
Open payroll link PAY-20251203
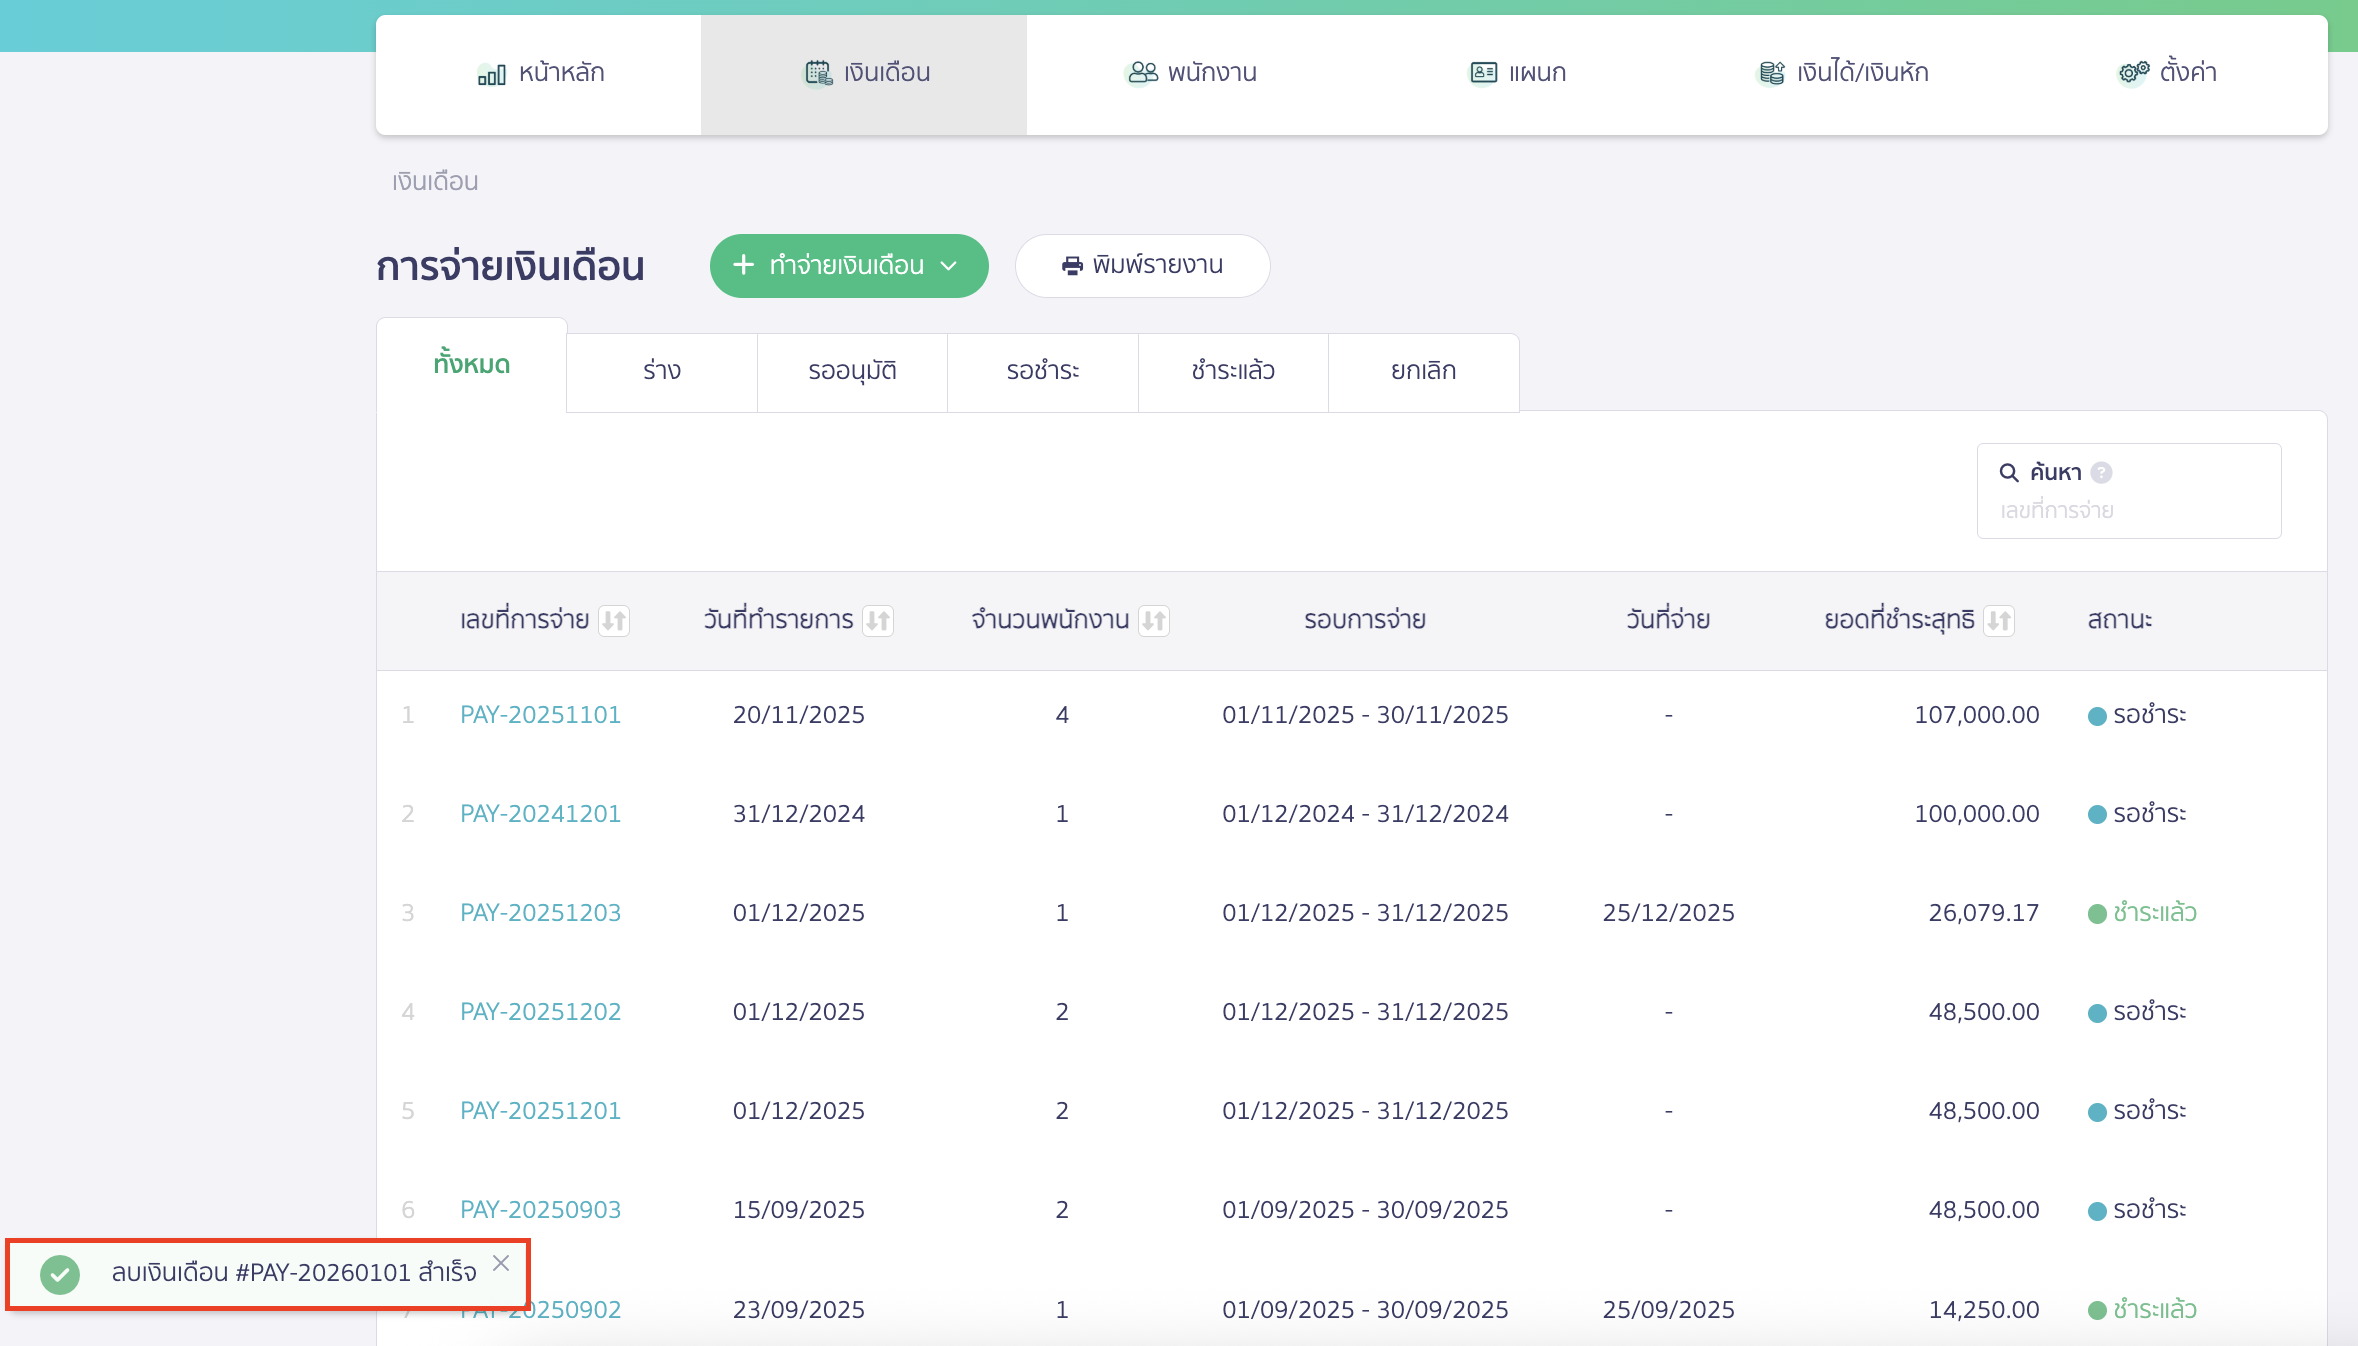tap(540, 913)
